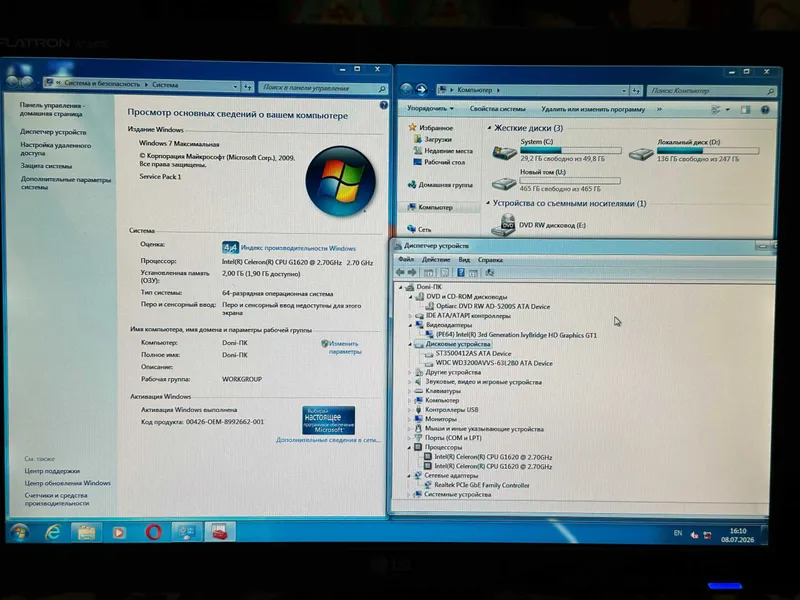Open the Вид menu in Device Manager
The width and height of the screenshot is (800, 600).
(x=464, y=260)
